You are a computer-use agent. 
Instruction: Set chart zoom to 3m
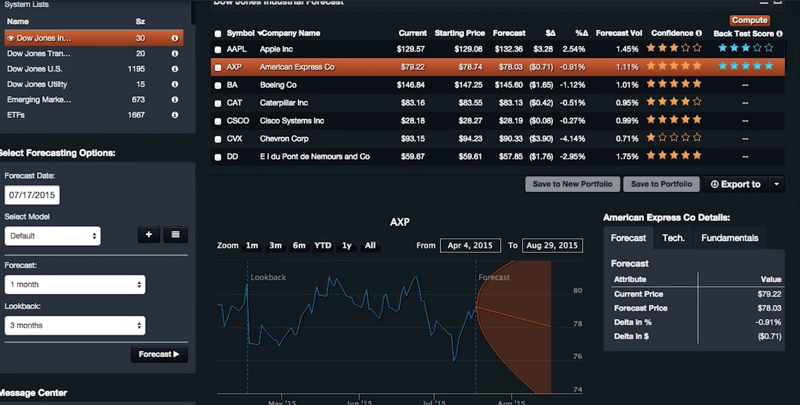(276, 245)
